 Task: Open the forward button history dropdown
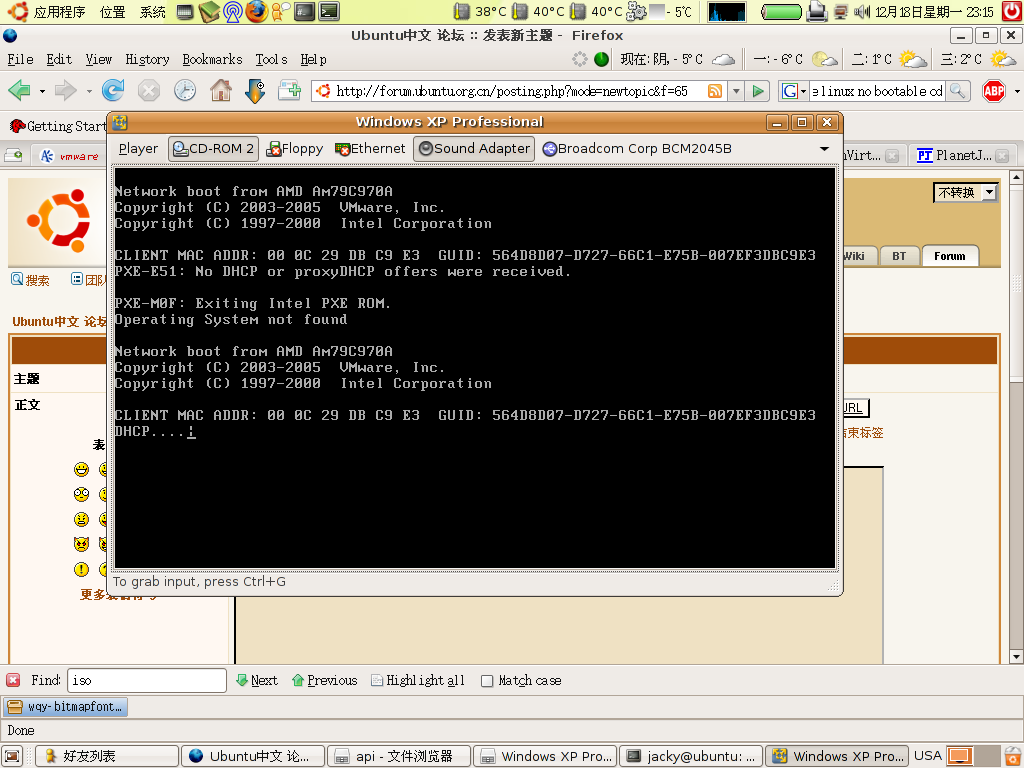(89, 91)
